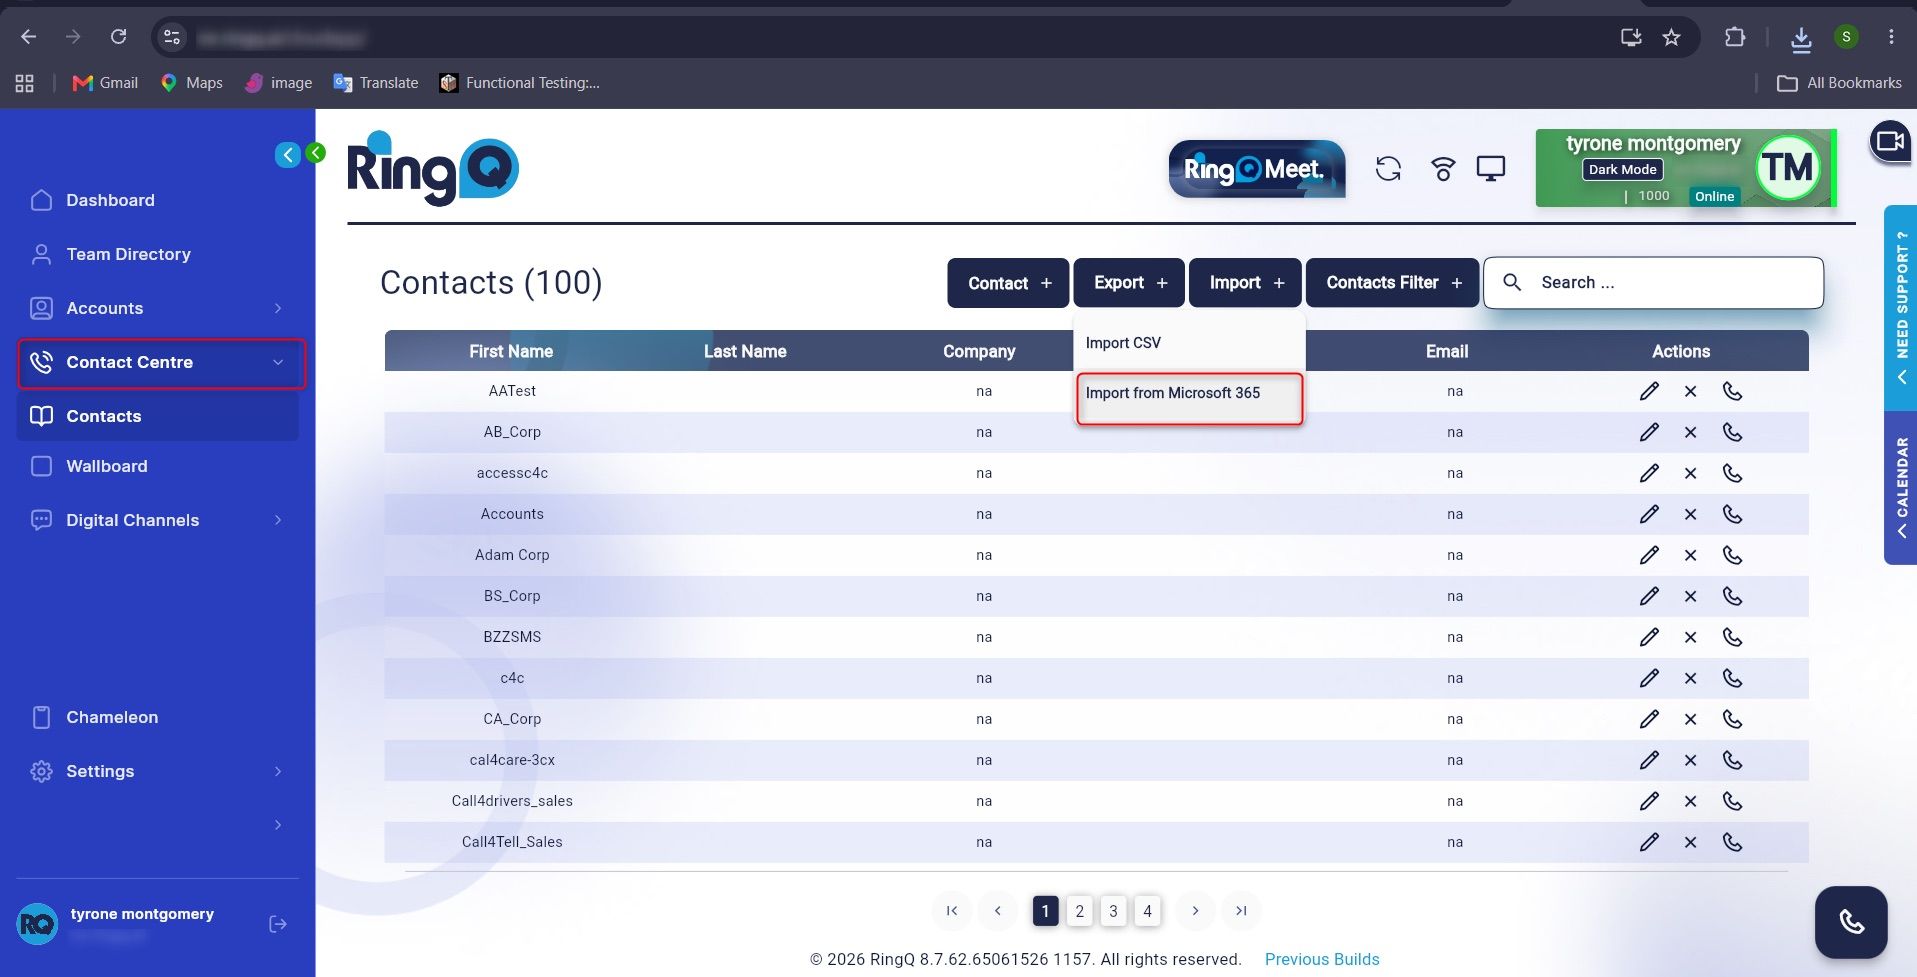Go to page 2 of contacts
The width and height of the screenshot is (1917, 977).
pyautogui.click(x=1079, y=910)
